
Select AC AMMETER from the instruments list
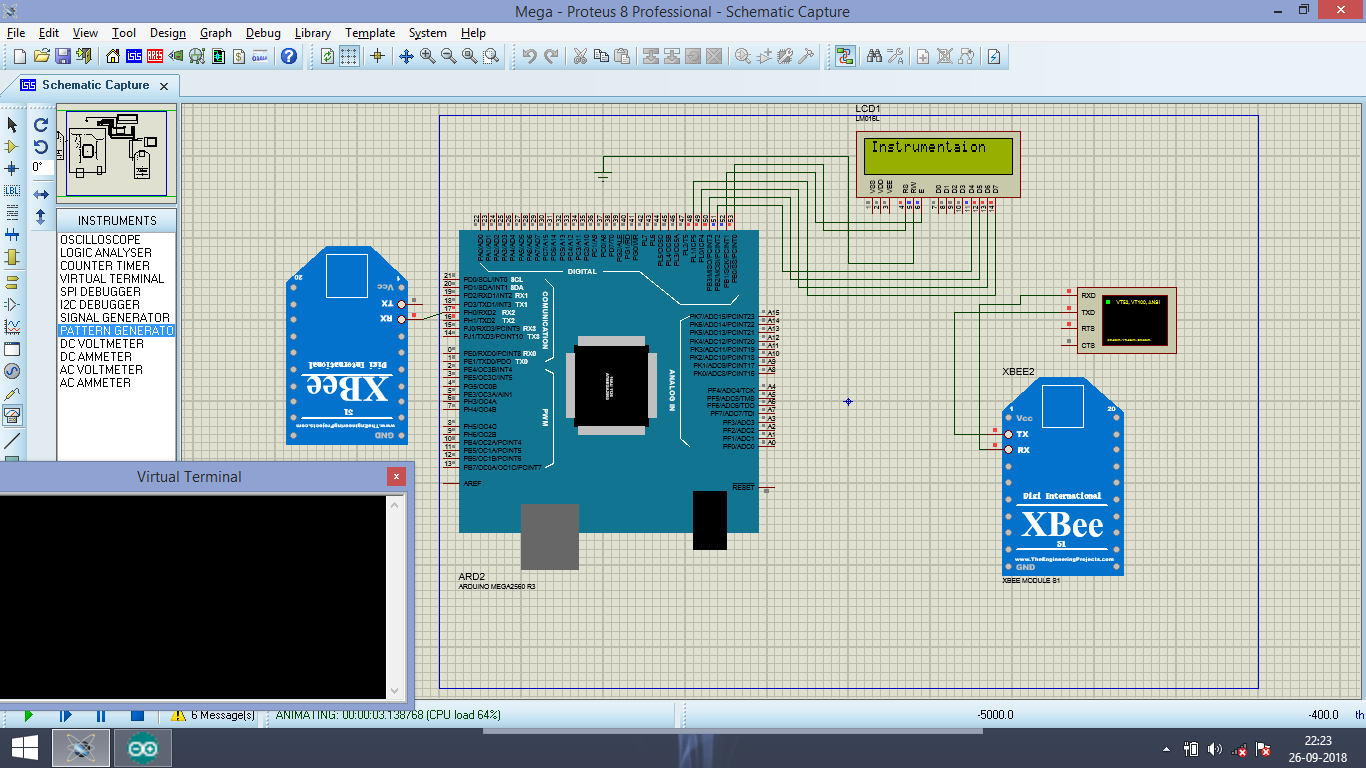(x=96, y=383)
